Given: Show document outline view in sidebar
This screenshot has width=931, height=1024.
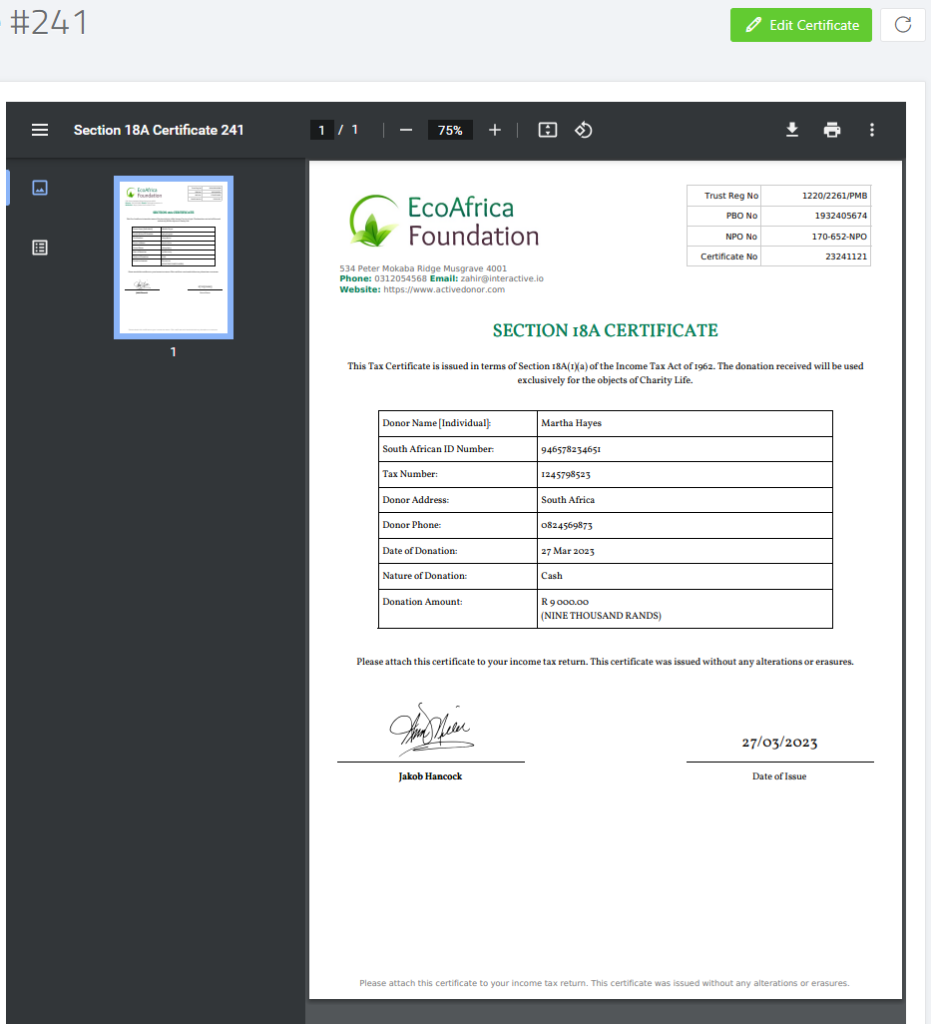Looking at the screenshot, I should tap(40, 248).
